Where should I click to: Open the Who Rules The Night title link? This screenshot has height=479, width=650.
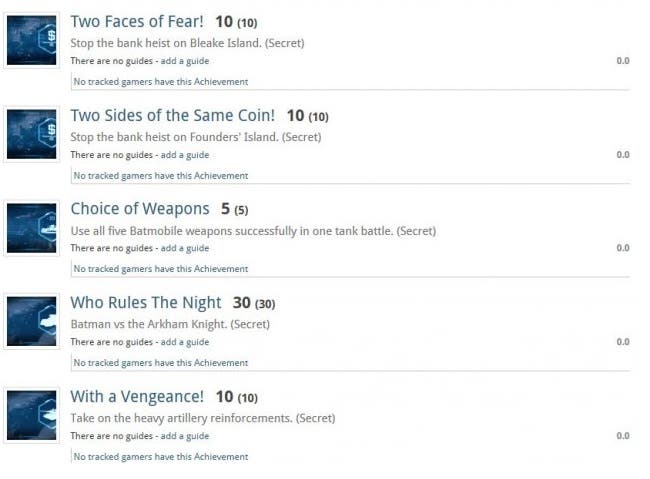pos(146,303)
